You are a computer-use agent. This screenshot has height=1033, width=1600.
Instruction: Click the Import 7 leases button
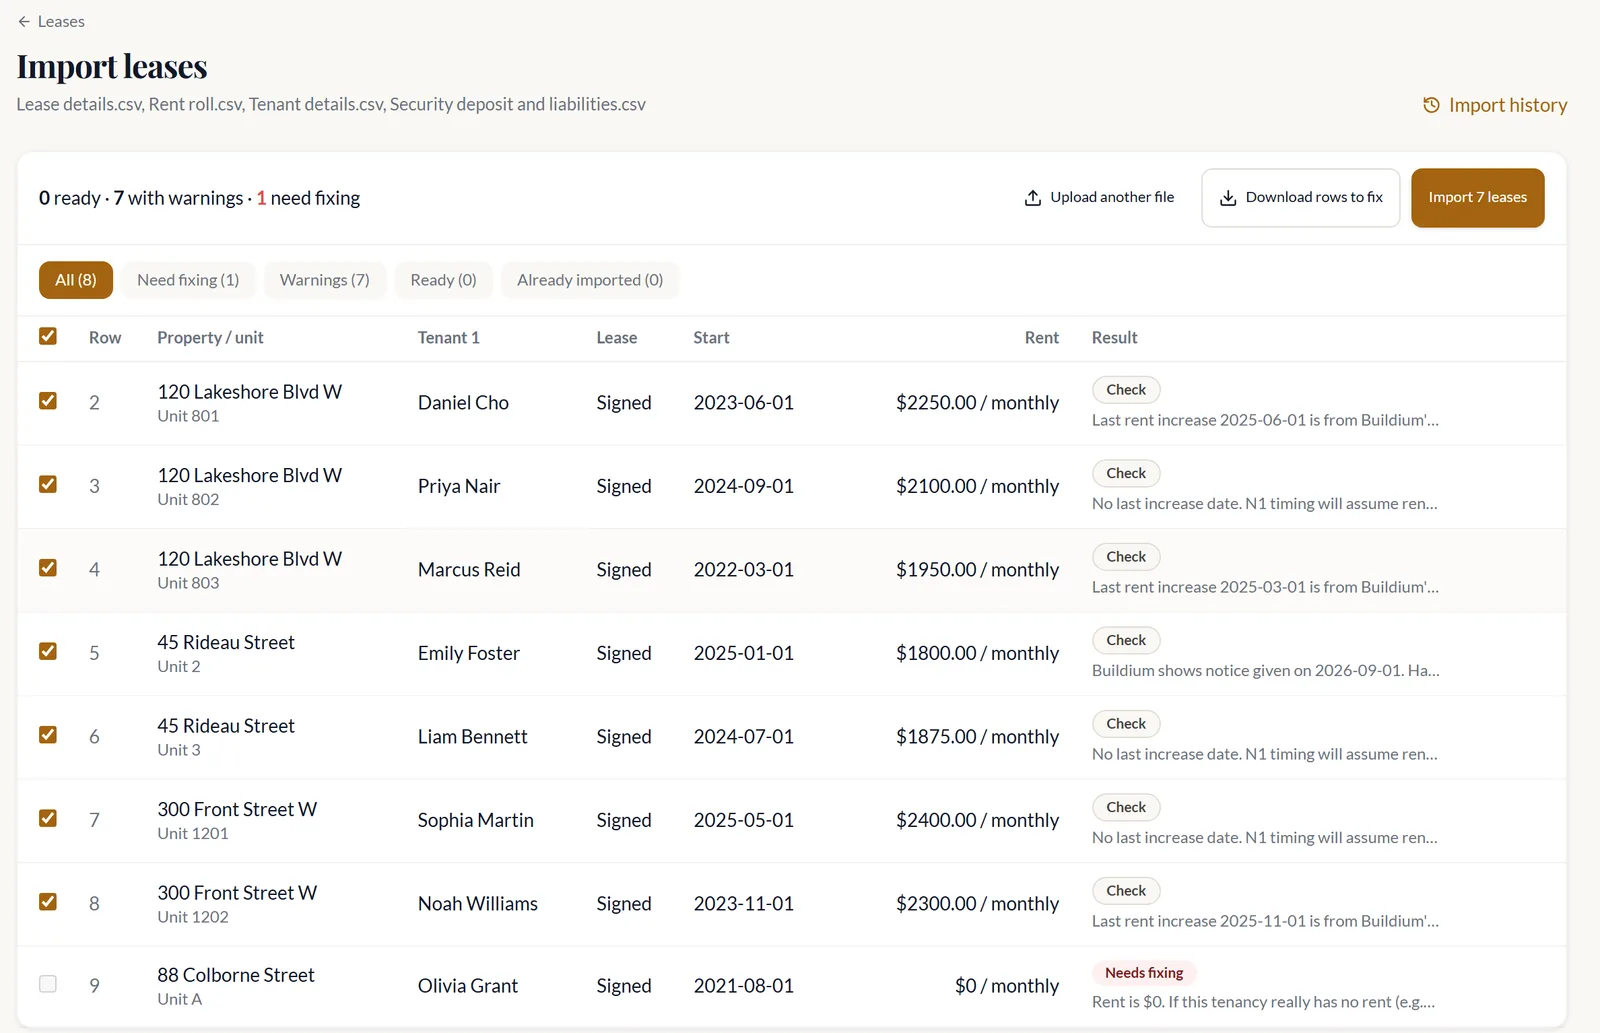[1478, 198]
